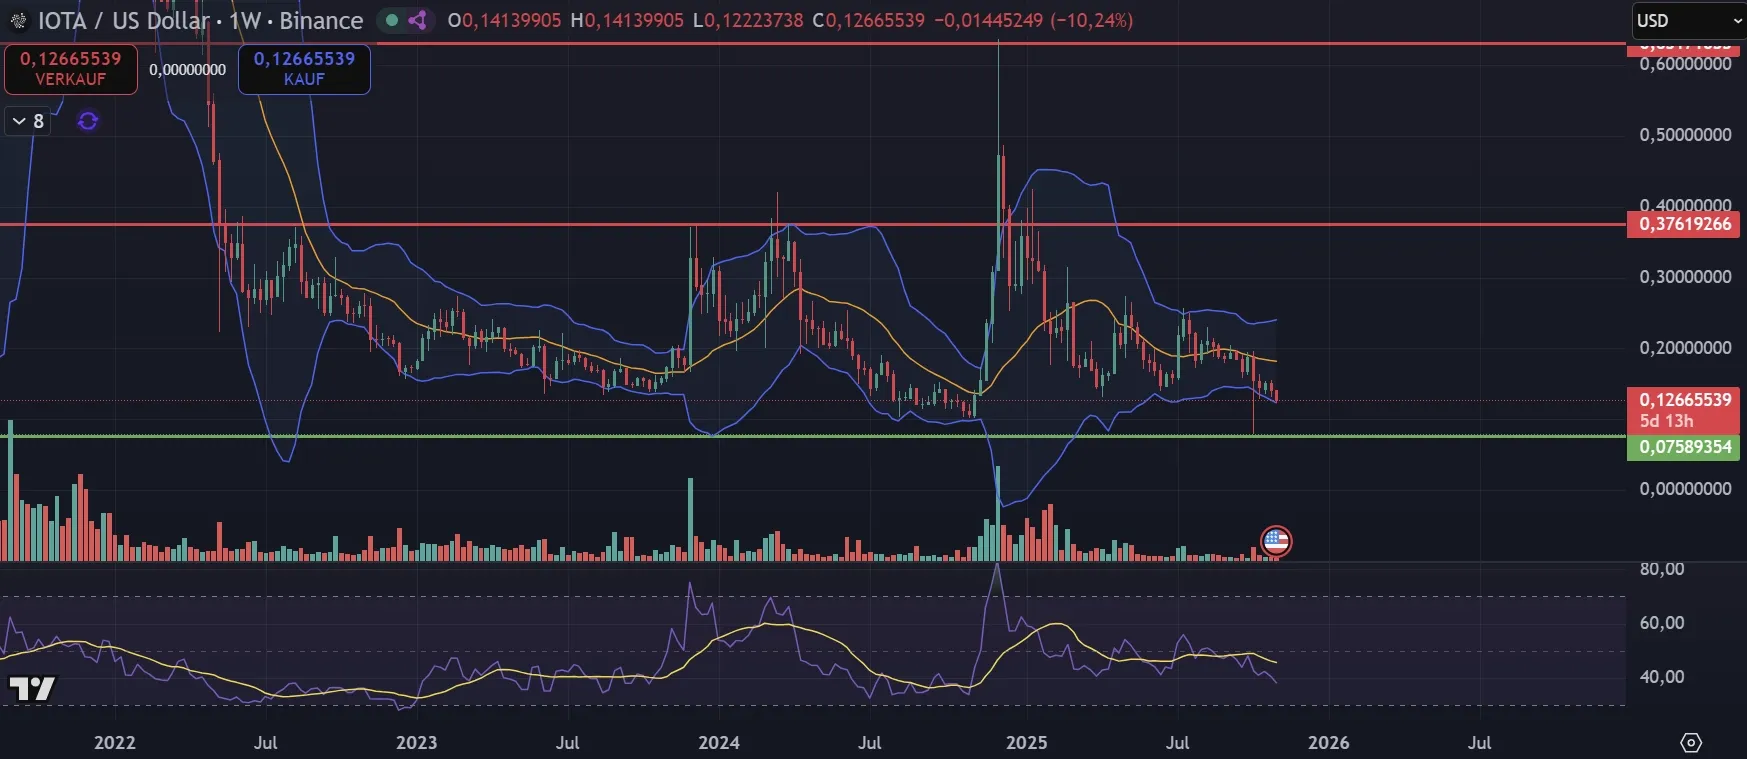Click the 2024 label on time axis
The height and width of the screenshot is (759, 1747).
point(718,742)
